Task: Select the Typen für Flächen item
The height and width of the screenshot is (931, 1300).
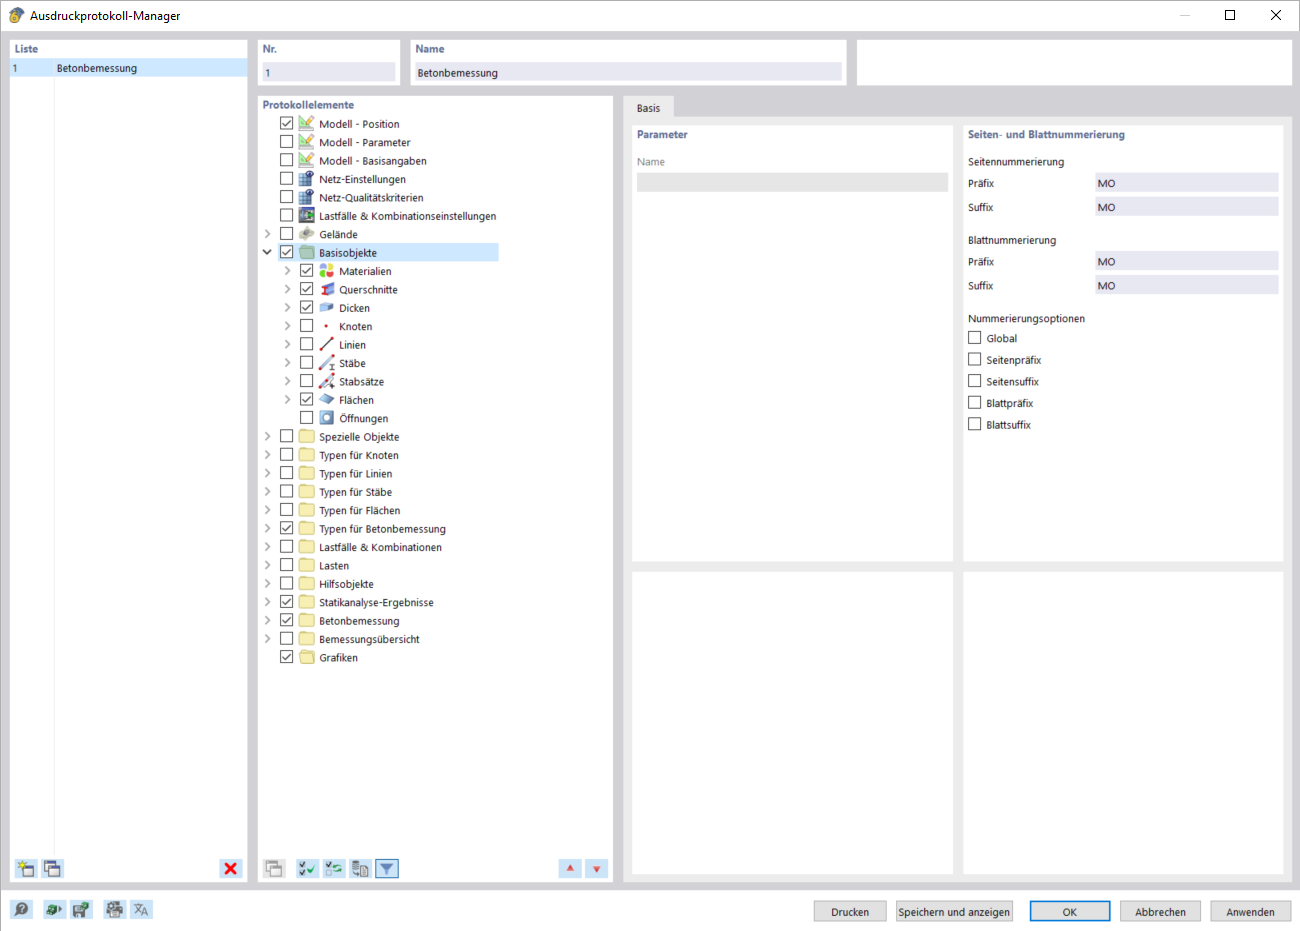Action: pos(359,510)
